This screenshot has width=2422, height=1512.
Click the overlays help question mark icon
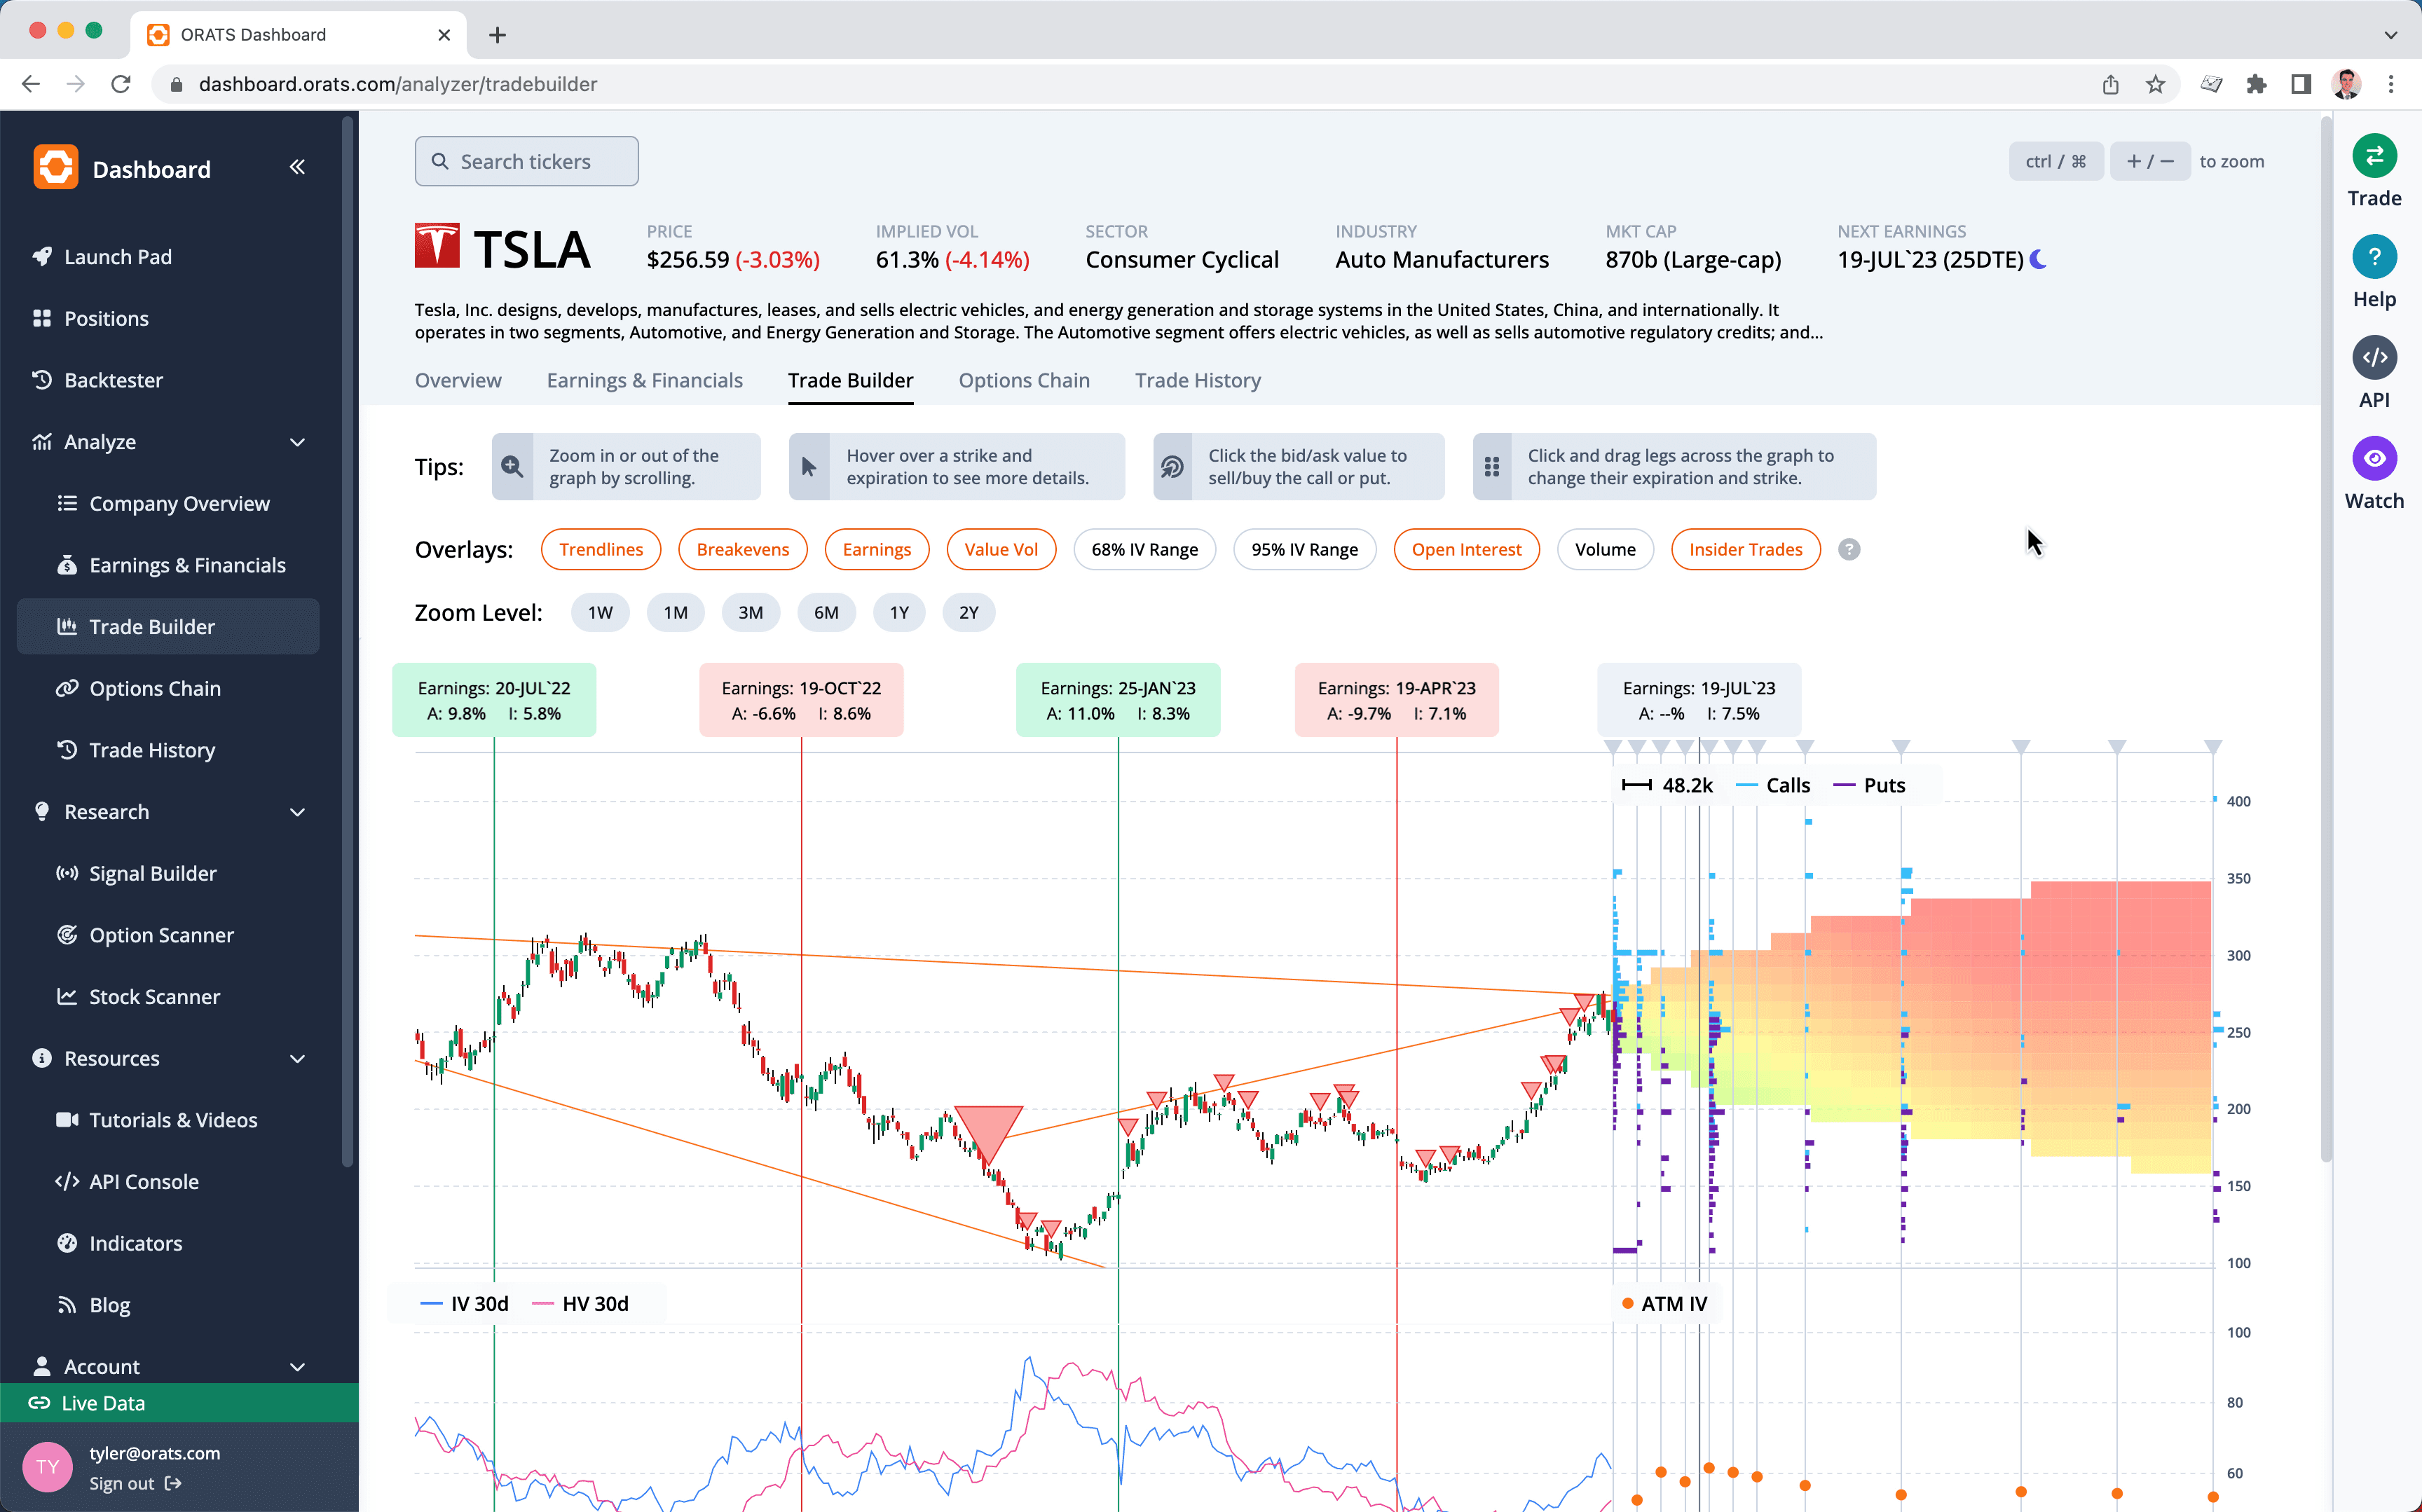pos(1849,549)
